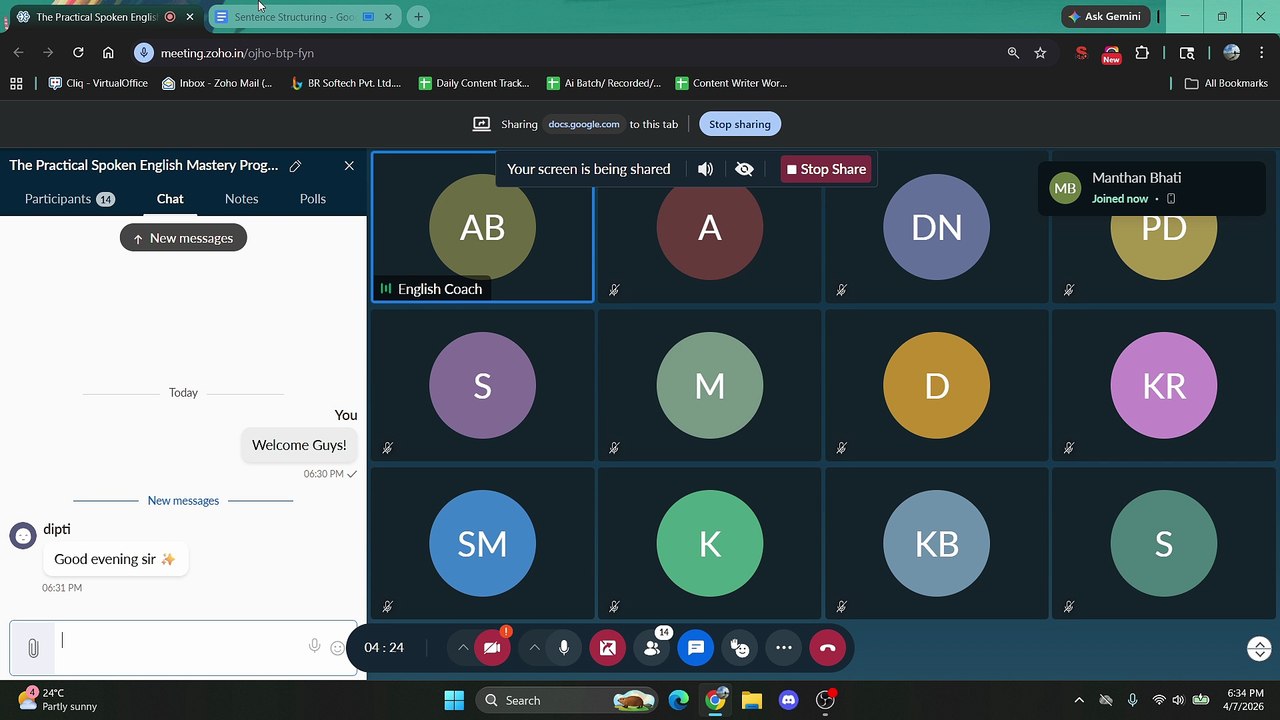
Task: Open Inbox - Zoho Mail bookmark
Action: 217,84
